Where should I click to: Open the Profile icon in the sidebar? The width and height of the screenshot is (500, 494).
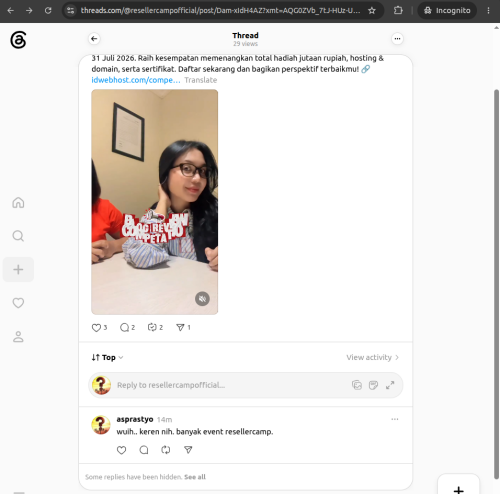pyautogui.click(x=18, y=336)
